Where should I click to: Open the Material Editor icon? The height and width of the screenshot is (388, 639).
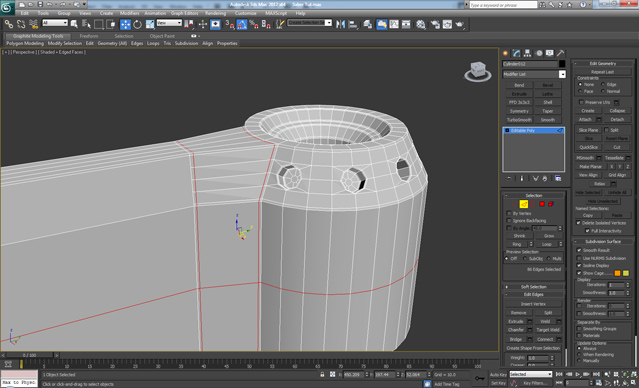tap(421, 24)
